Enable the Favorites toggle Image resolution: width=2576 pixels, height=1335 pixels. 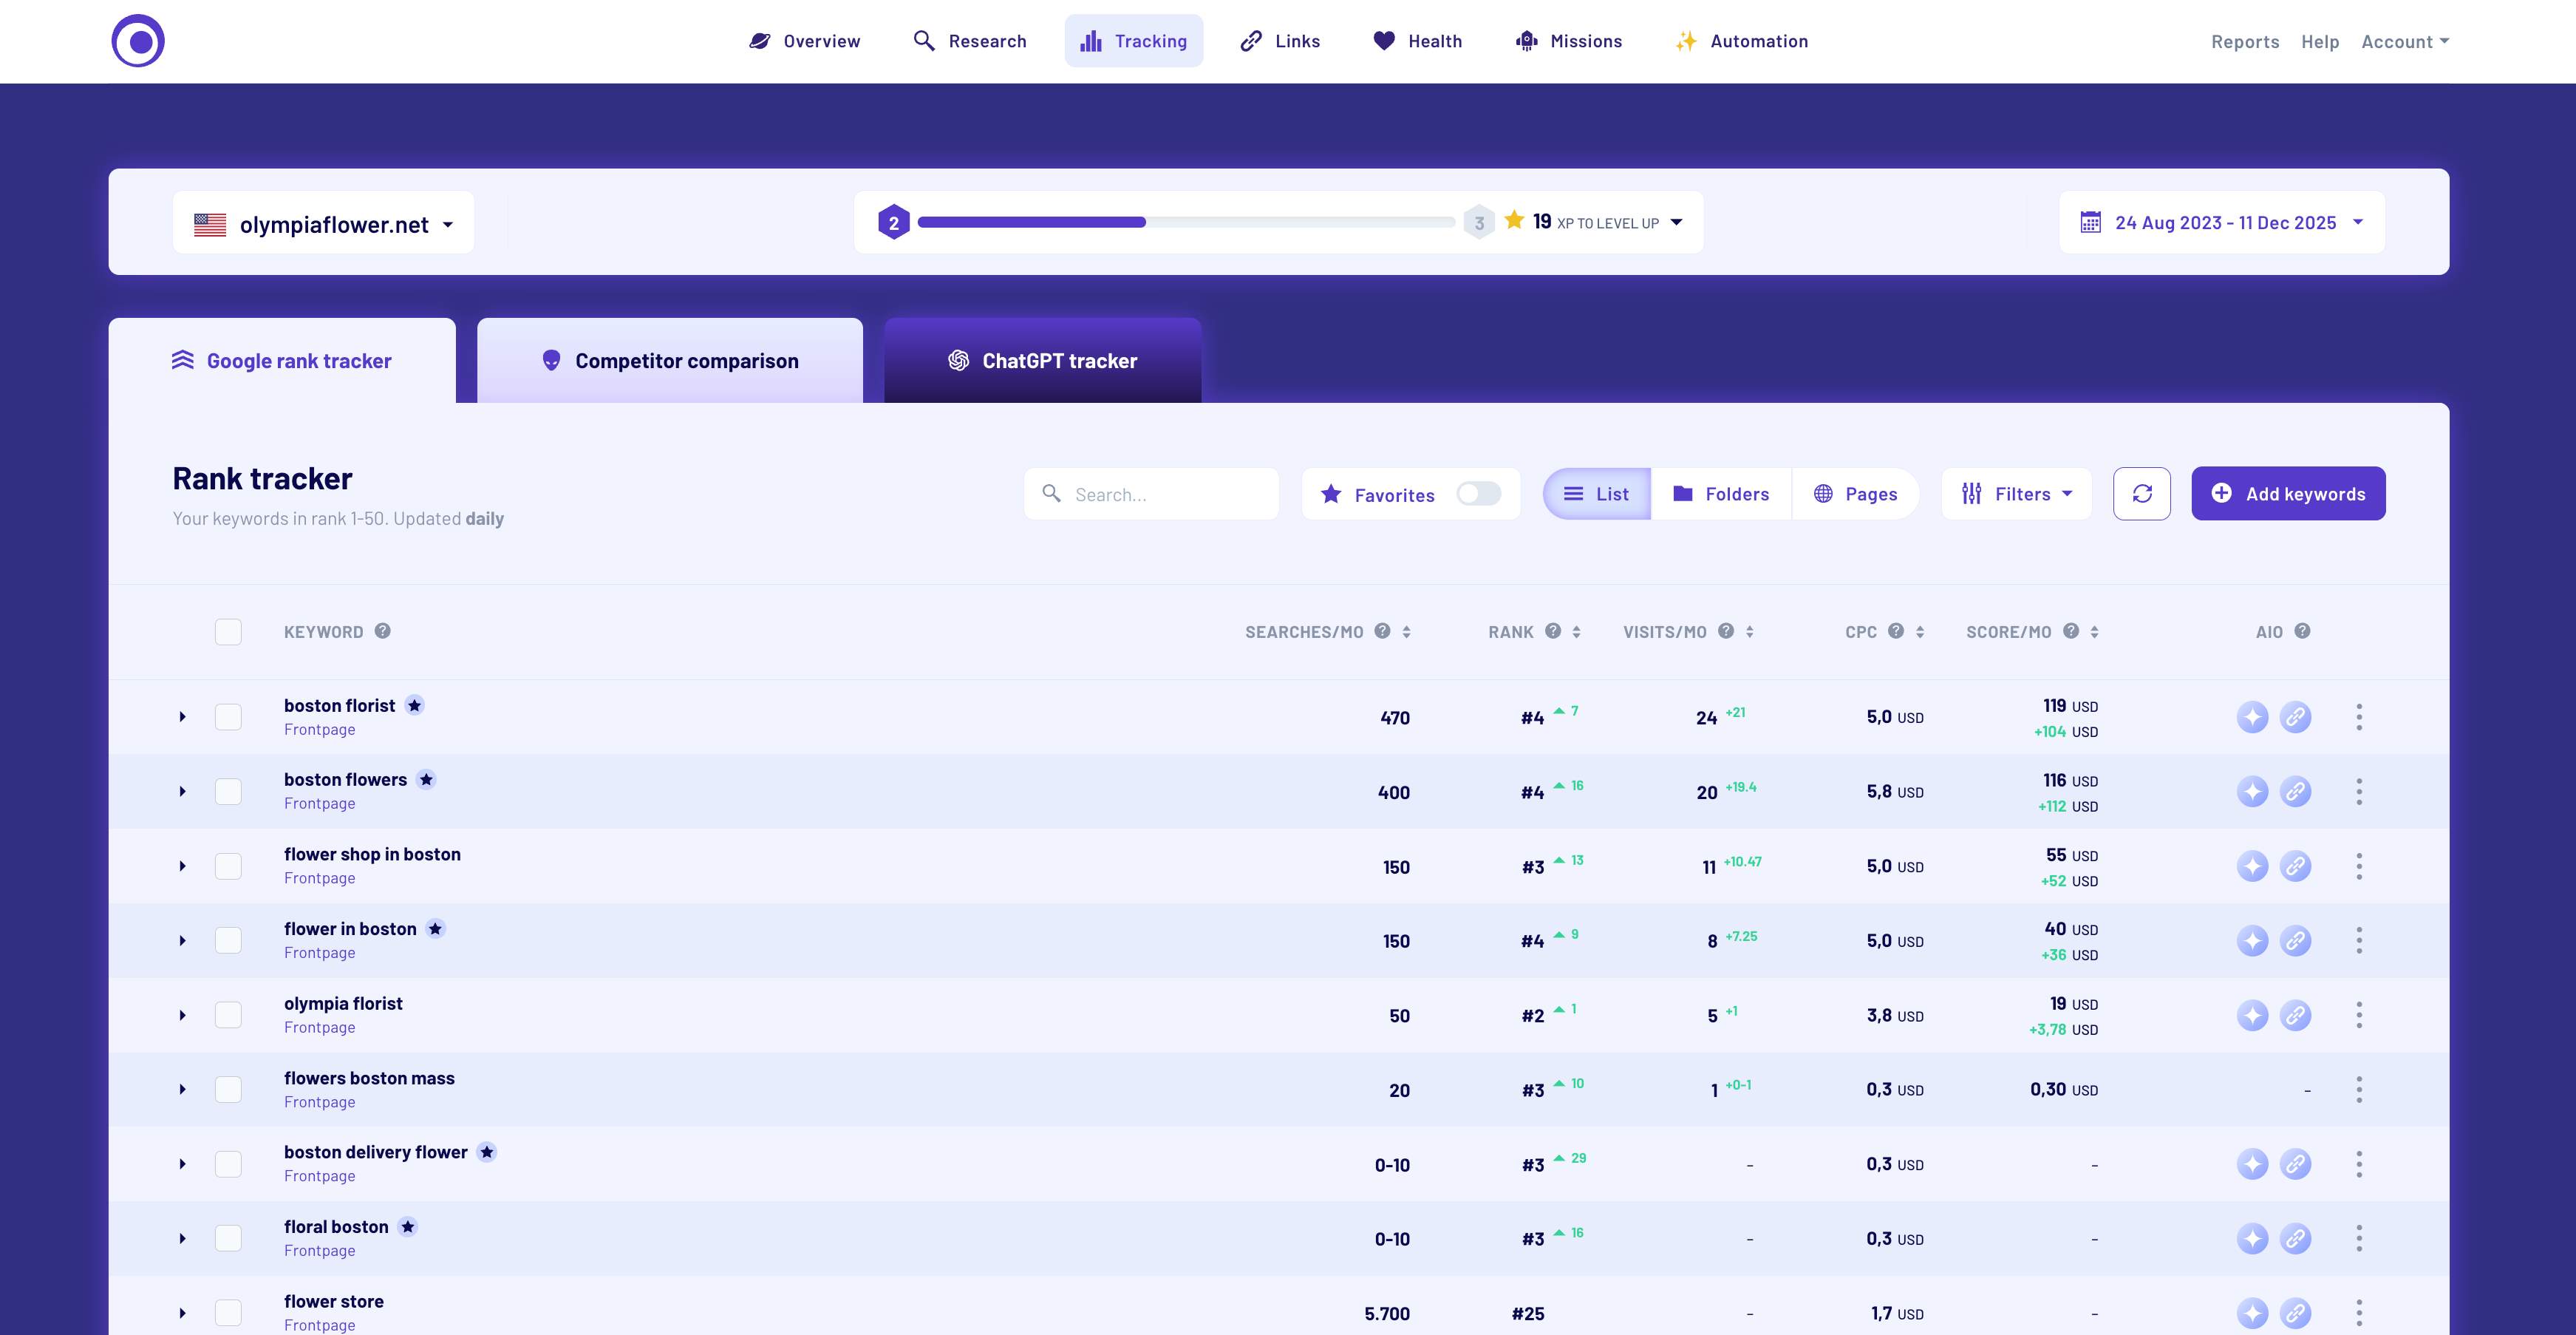tap(1479, 493)
